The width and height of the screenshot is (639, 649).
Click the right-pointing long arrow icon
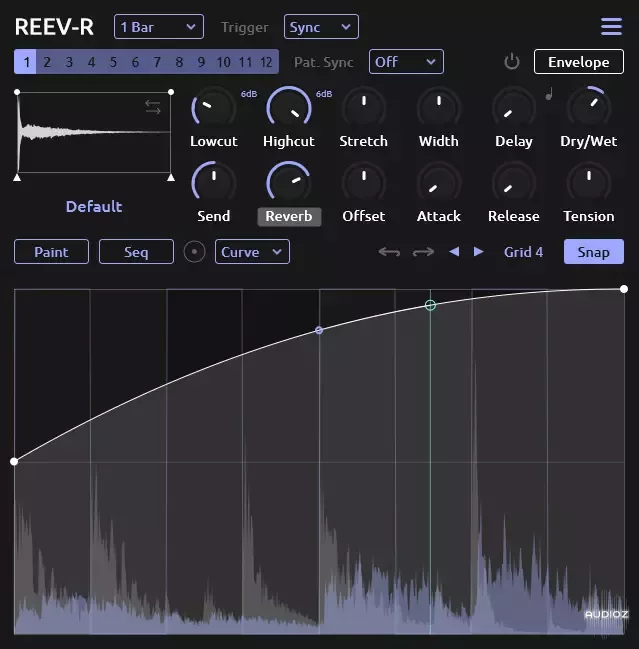coord(423,252)
